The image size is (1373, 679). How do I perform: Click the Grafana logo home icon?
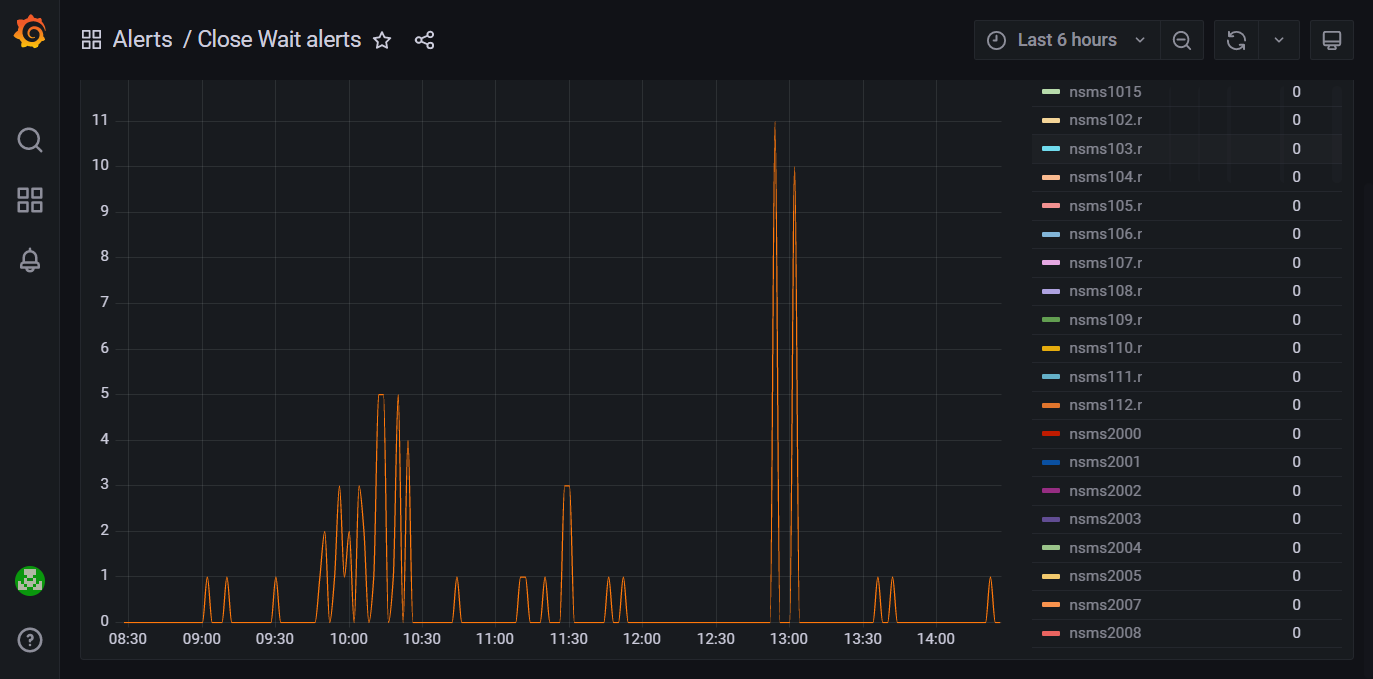pos(30,32)
